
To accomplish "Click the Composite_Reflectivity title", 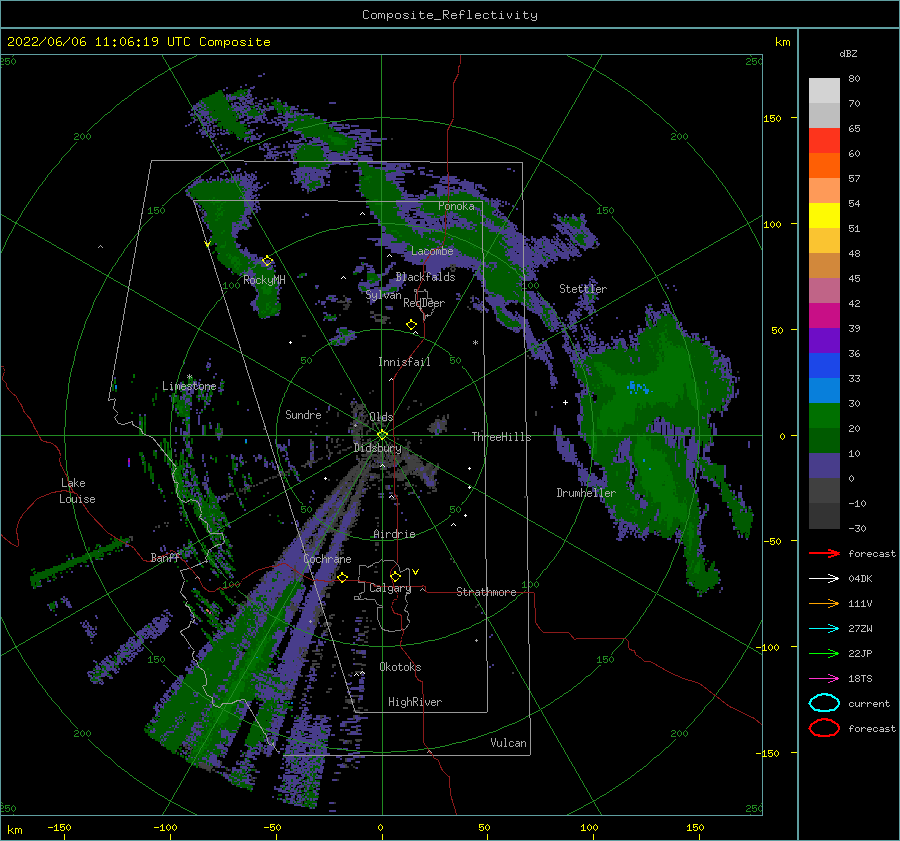I will [x=450, y=15].
